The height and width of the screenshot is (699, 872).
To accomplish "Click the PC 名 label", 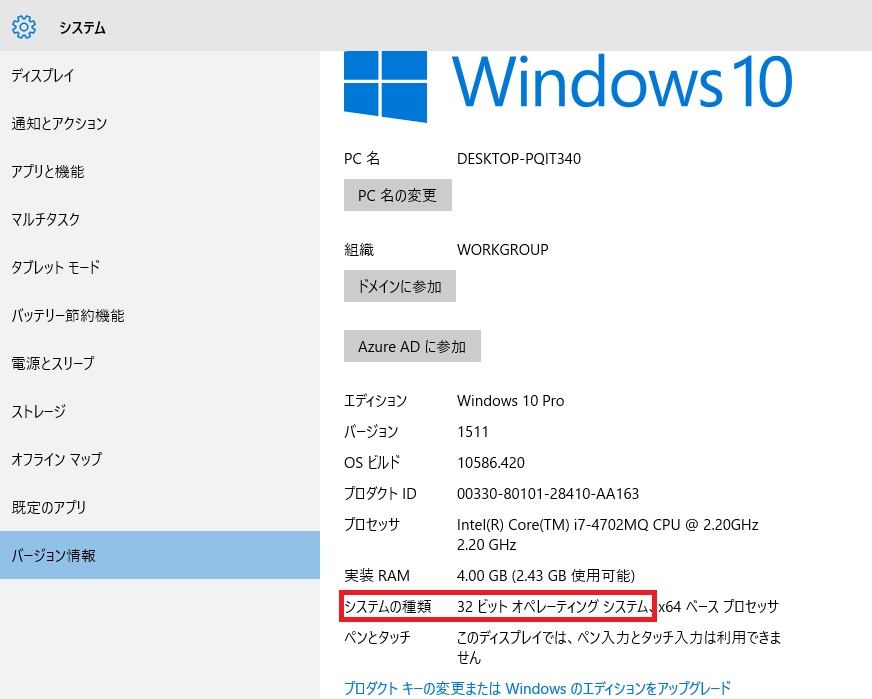I will [362, 158].
